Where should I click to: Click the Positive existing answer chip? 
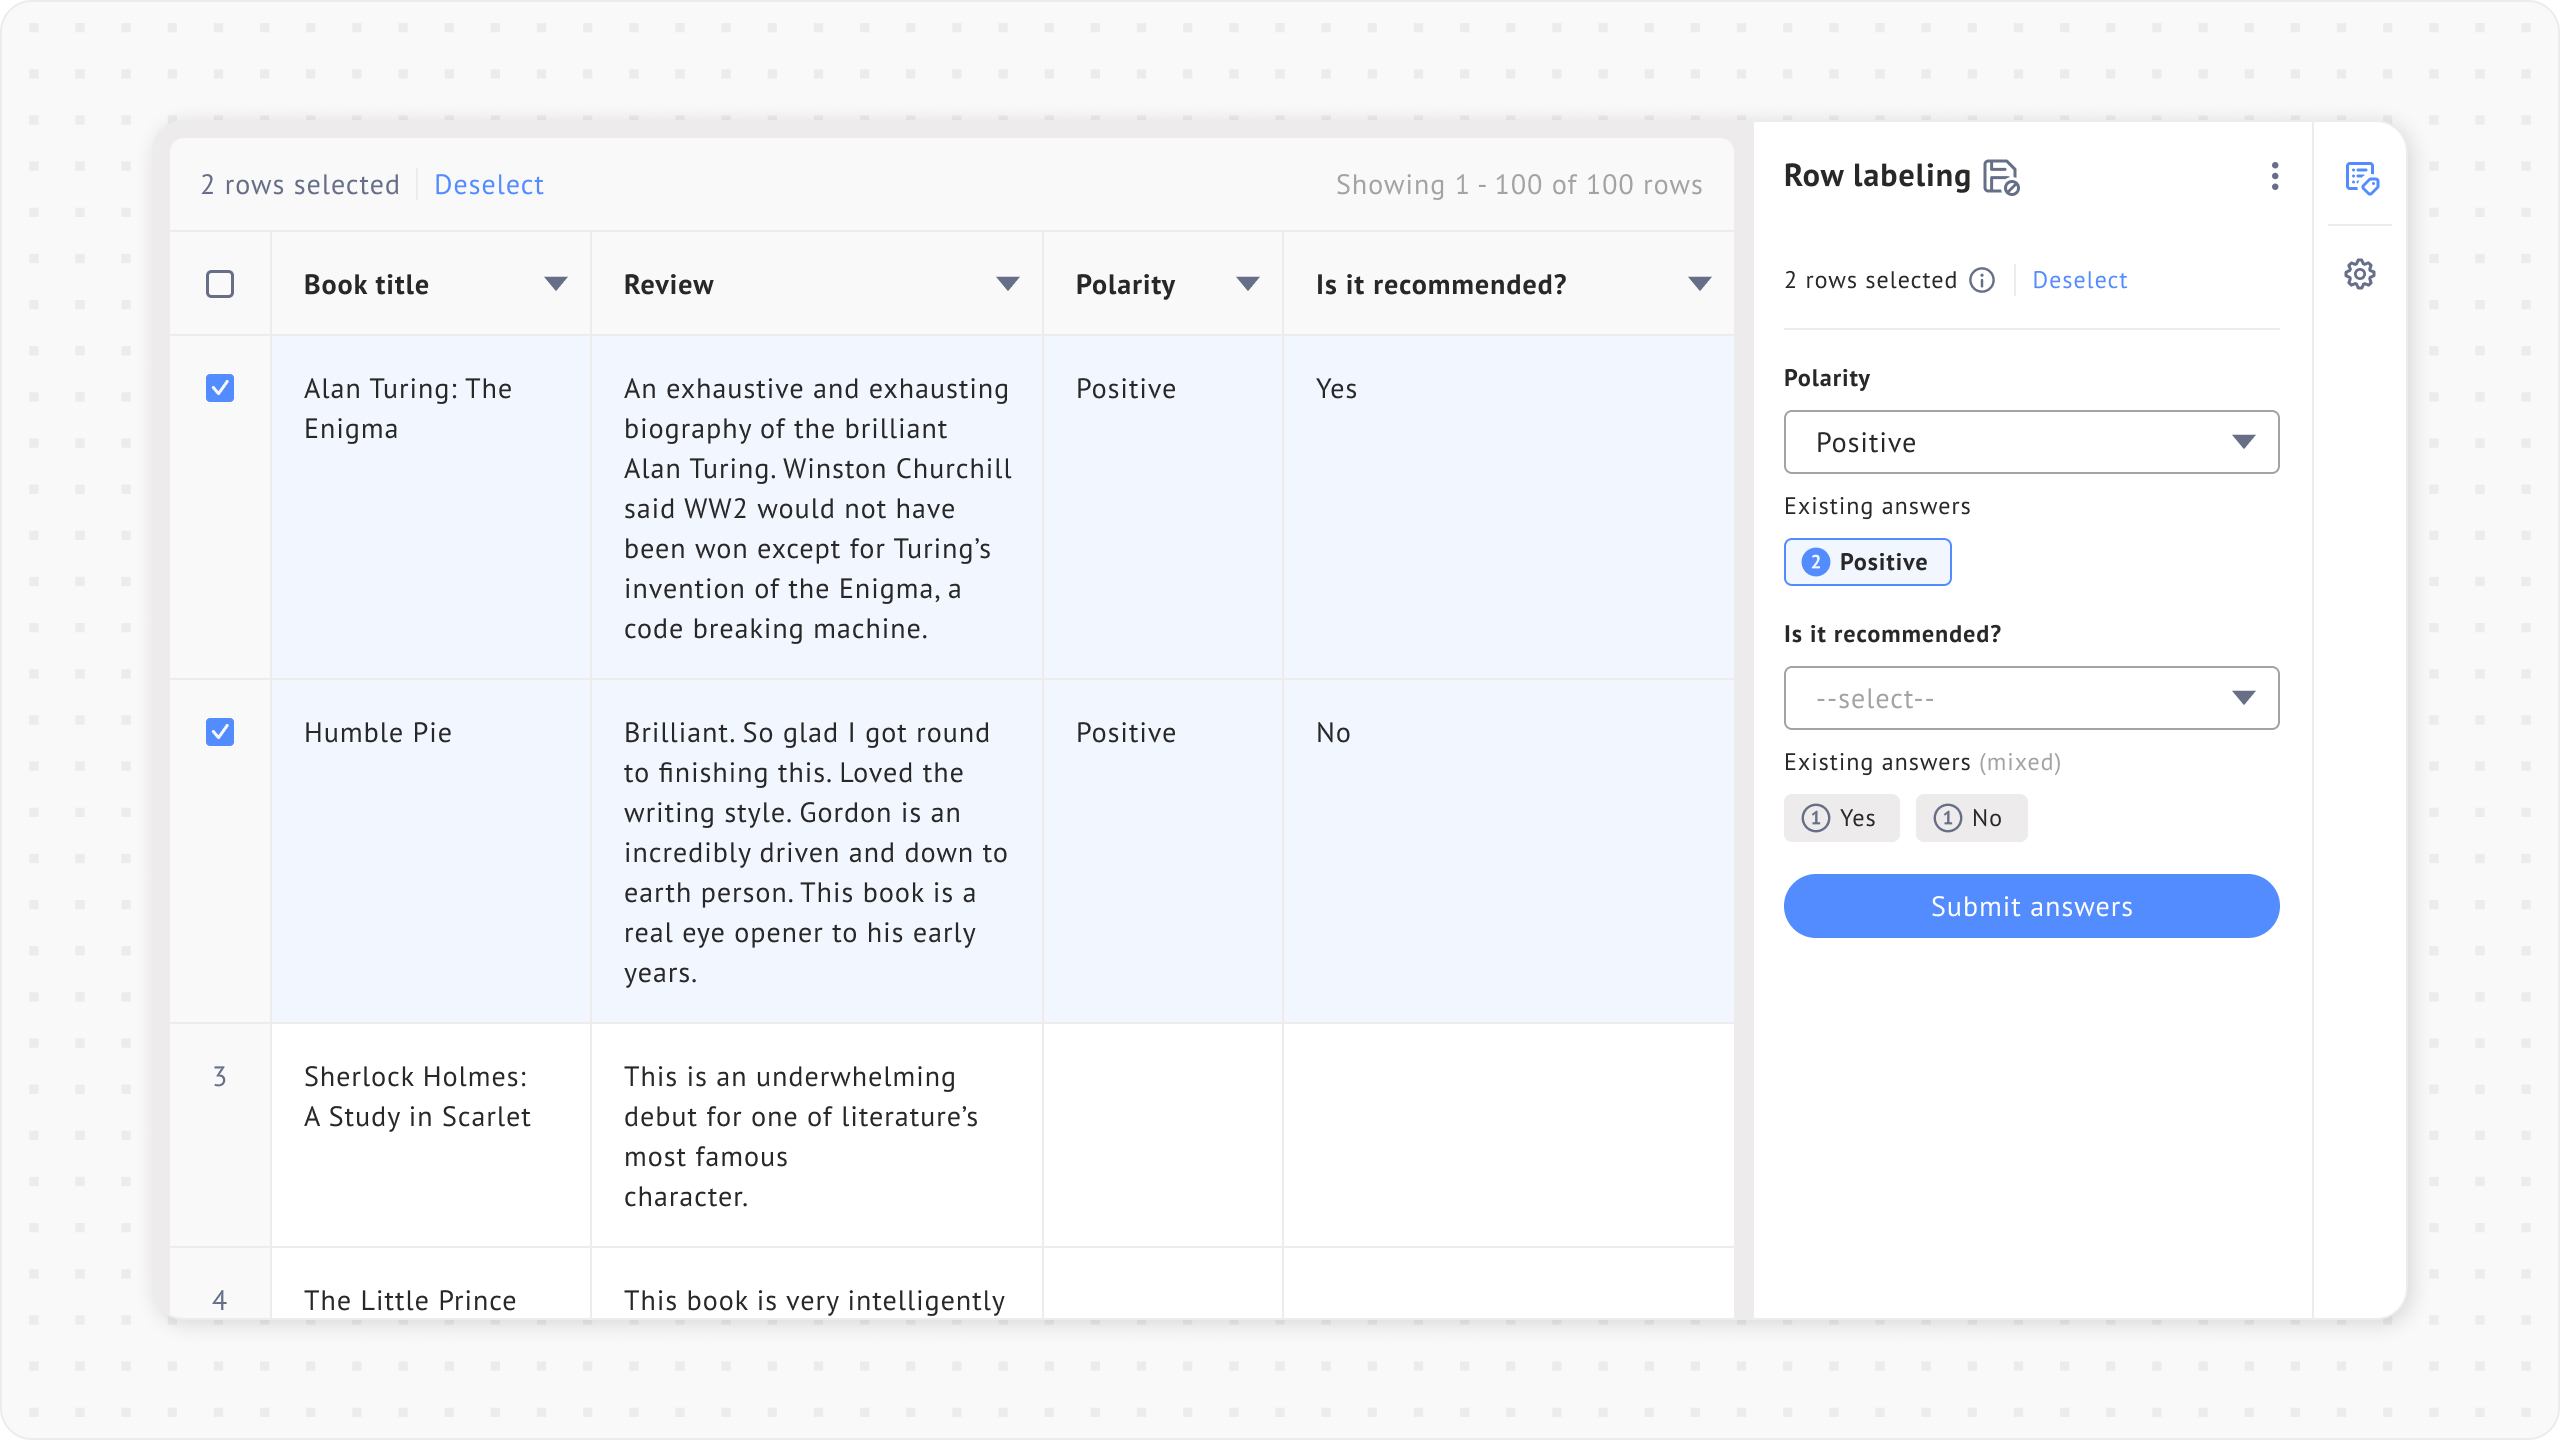tap(1867, 562)
